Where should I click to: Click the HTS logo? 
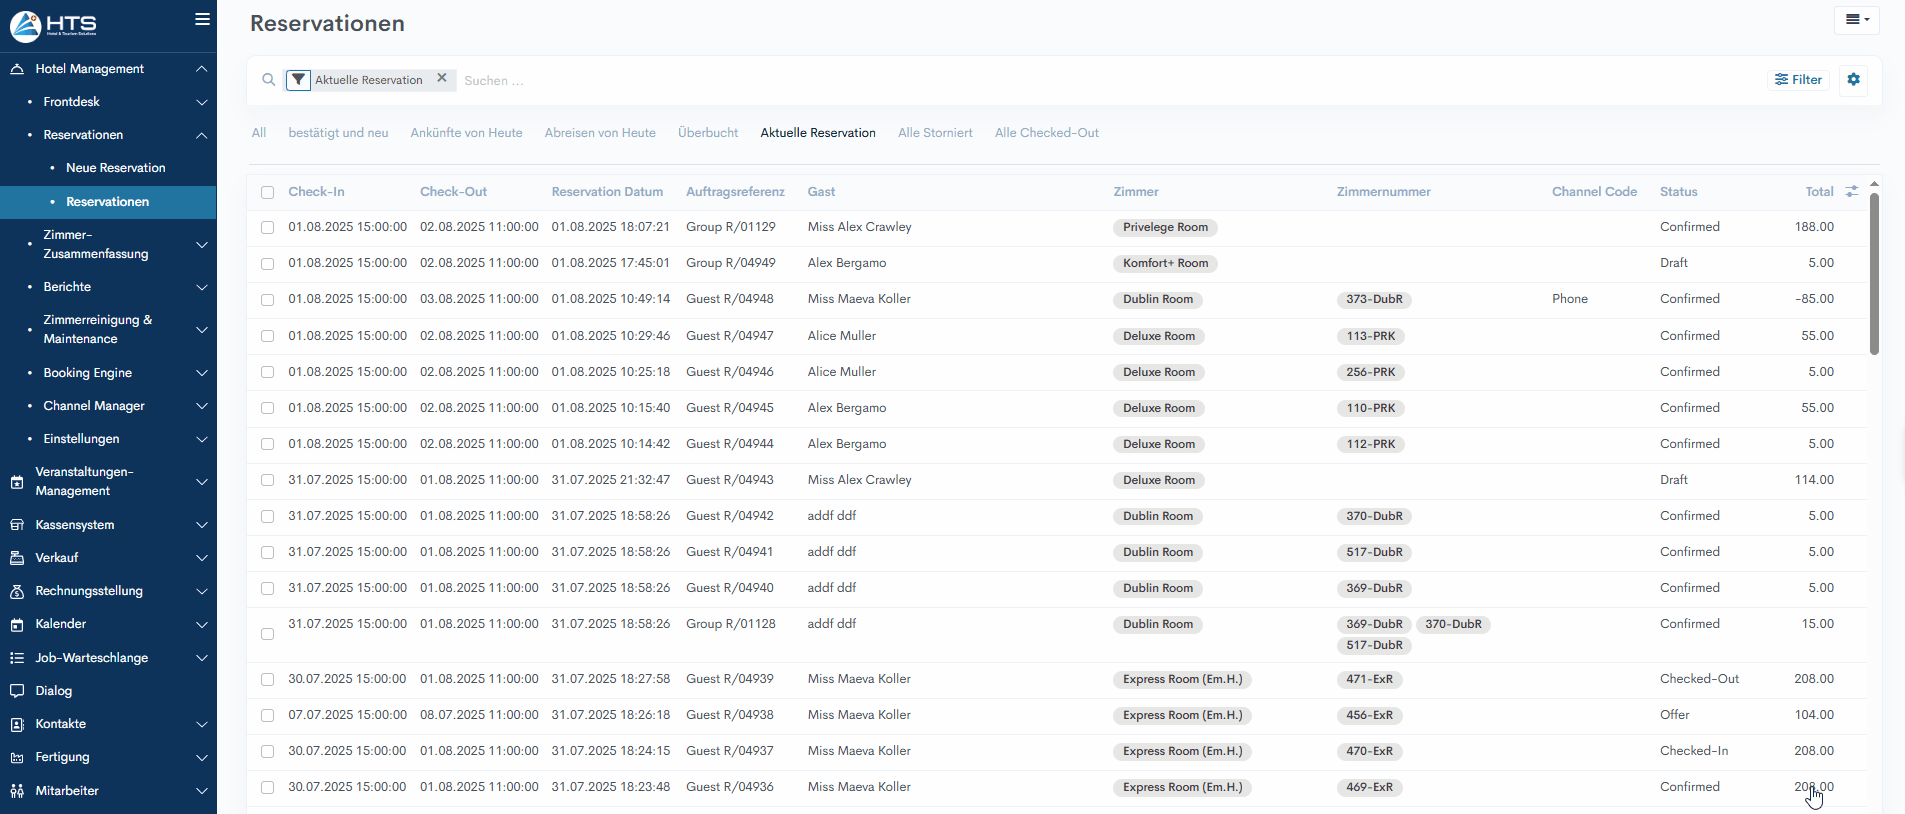tap(54, 25)
